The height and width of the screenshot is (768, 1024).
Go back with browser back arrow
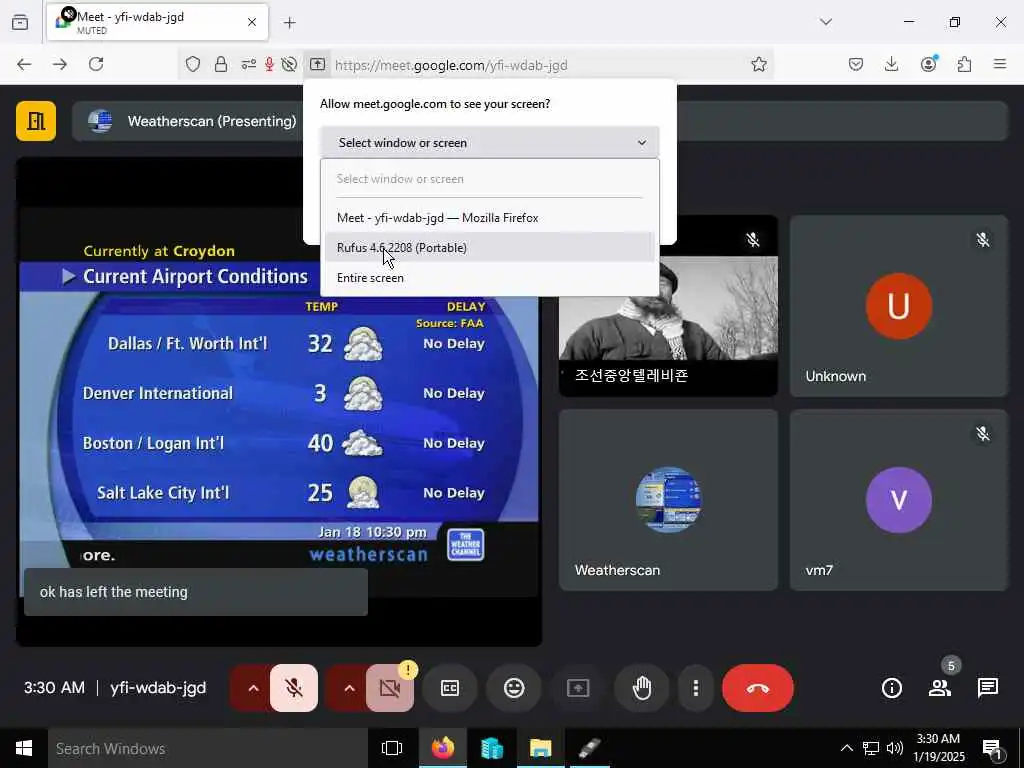pyautogui.click(x=24, y=64)
